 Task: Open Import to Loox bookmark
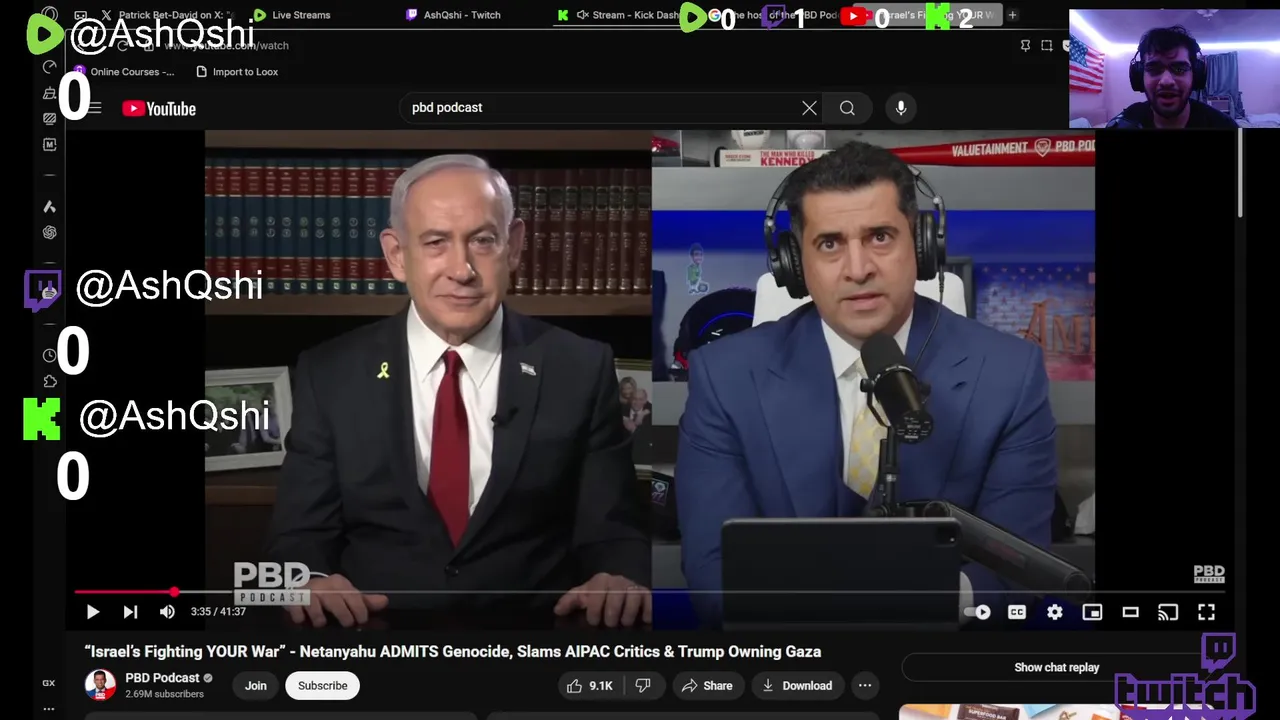click(x=237, y=72)
